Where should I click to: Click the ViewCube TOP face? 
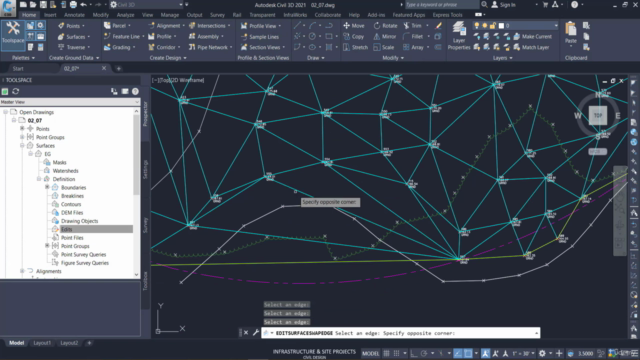click(598, 116)
